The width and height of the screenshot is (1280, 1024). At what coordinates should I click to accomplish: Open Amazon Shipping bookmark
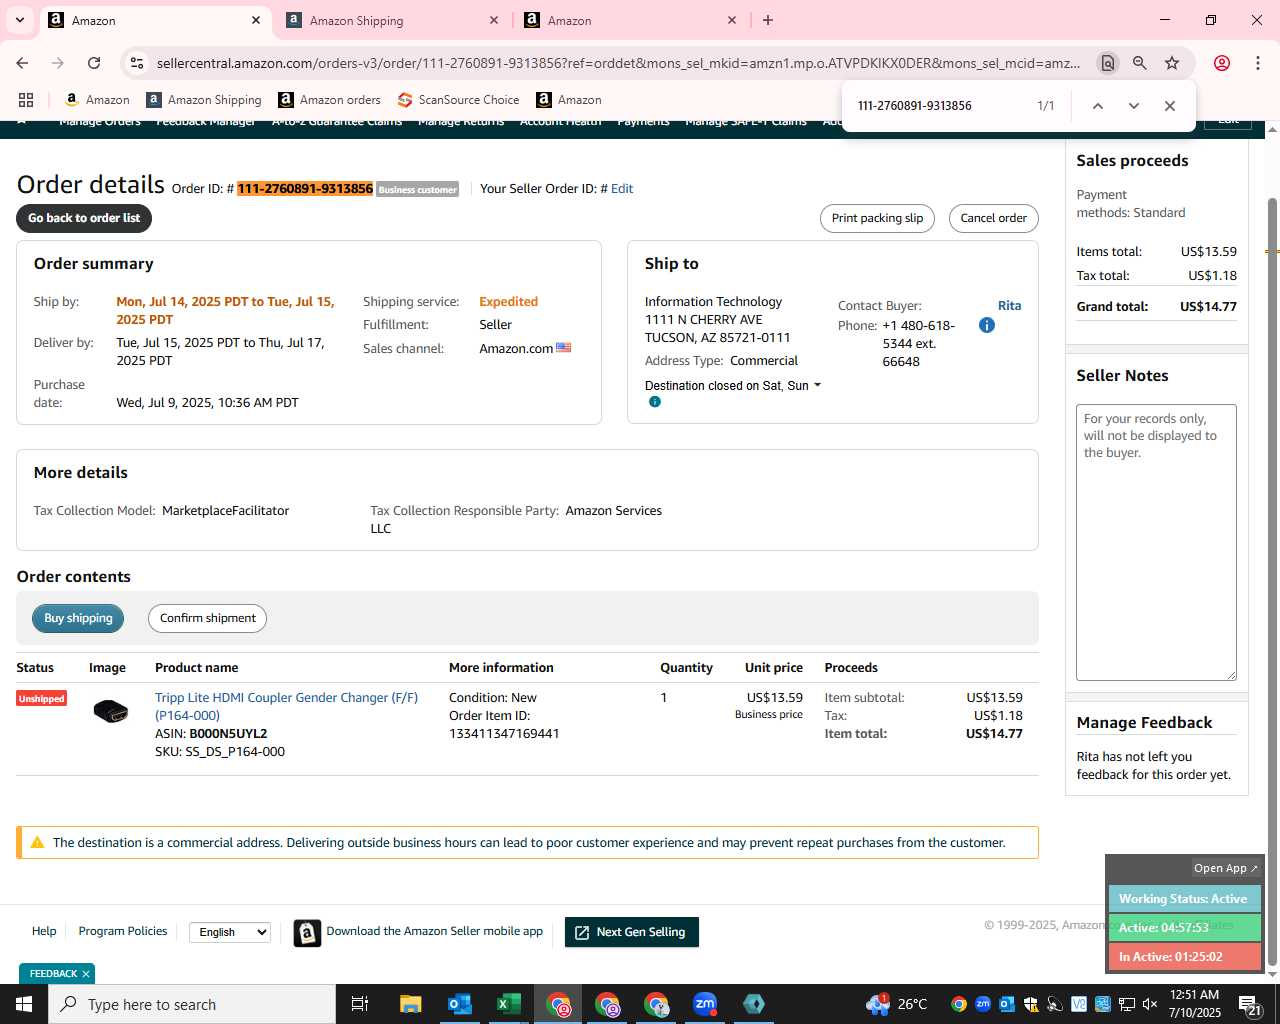click(203, 100)
